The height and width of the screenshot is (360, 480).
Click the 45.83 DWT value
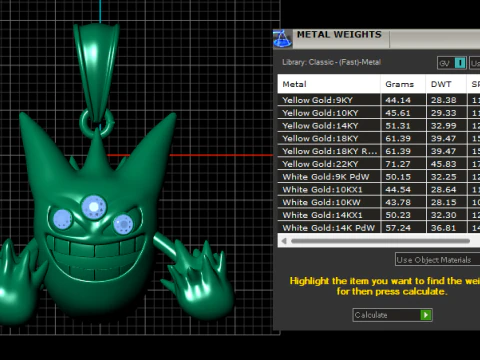(443, 164)
